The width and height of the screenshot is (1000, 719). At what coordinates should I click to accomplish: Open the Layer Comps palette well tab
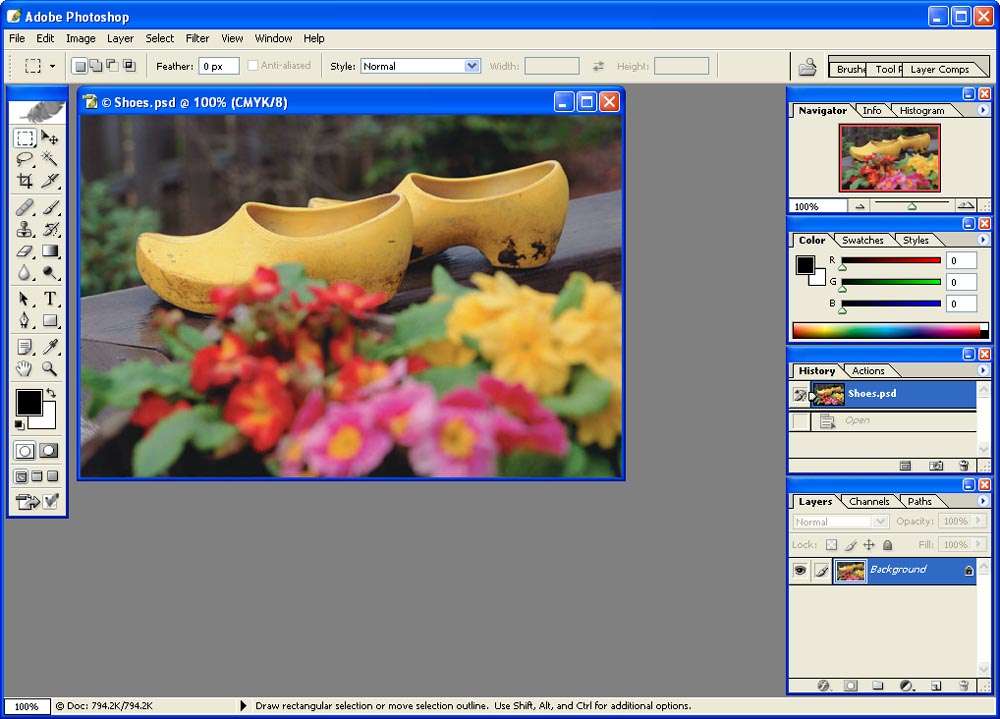939,69
